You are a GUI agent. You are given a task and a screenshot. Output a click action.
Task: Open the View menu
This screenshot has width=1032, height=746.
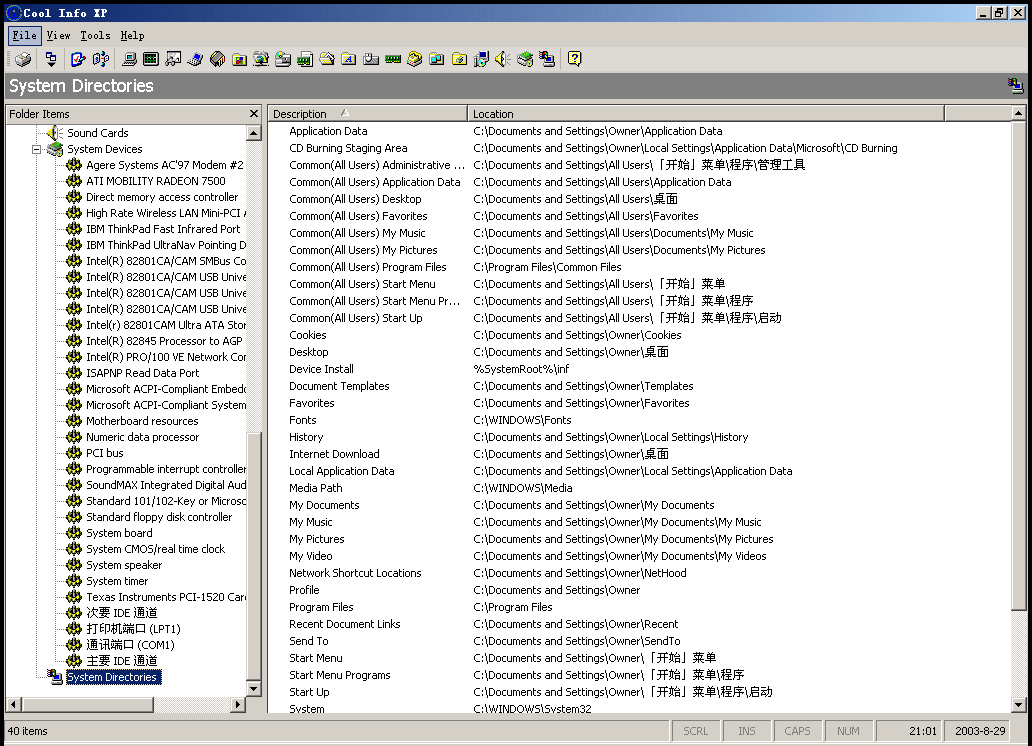click(x=59, y=36)
